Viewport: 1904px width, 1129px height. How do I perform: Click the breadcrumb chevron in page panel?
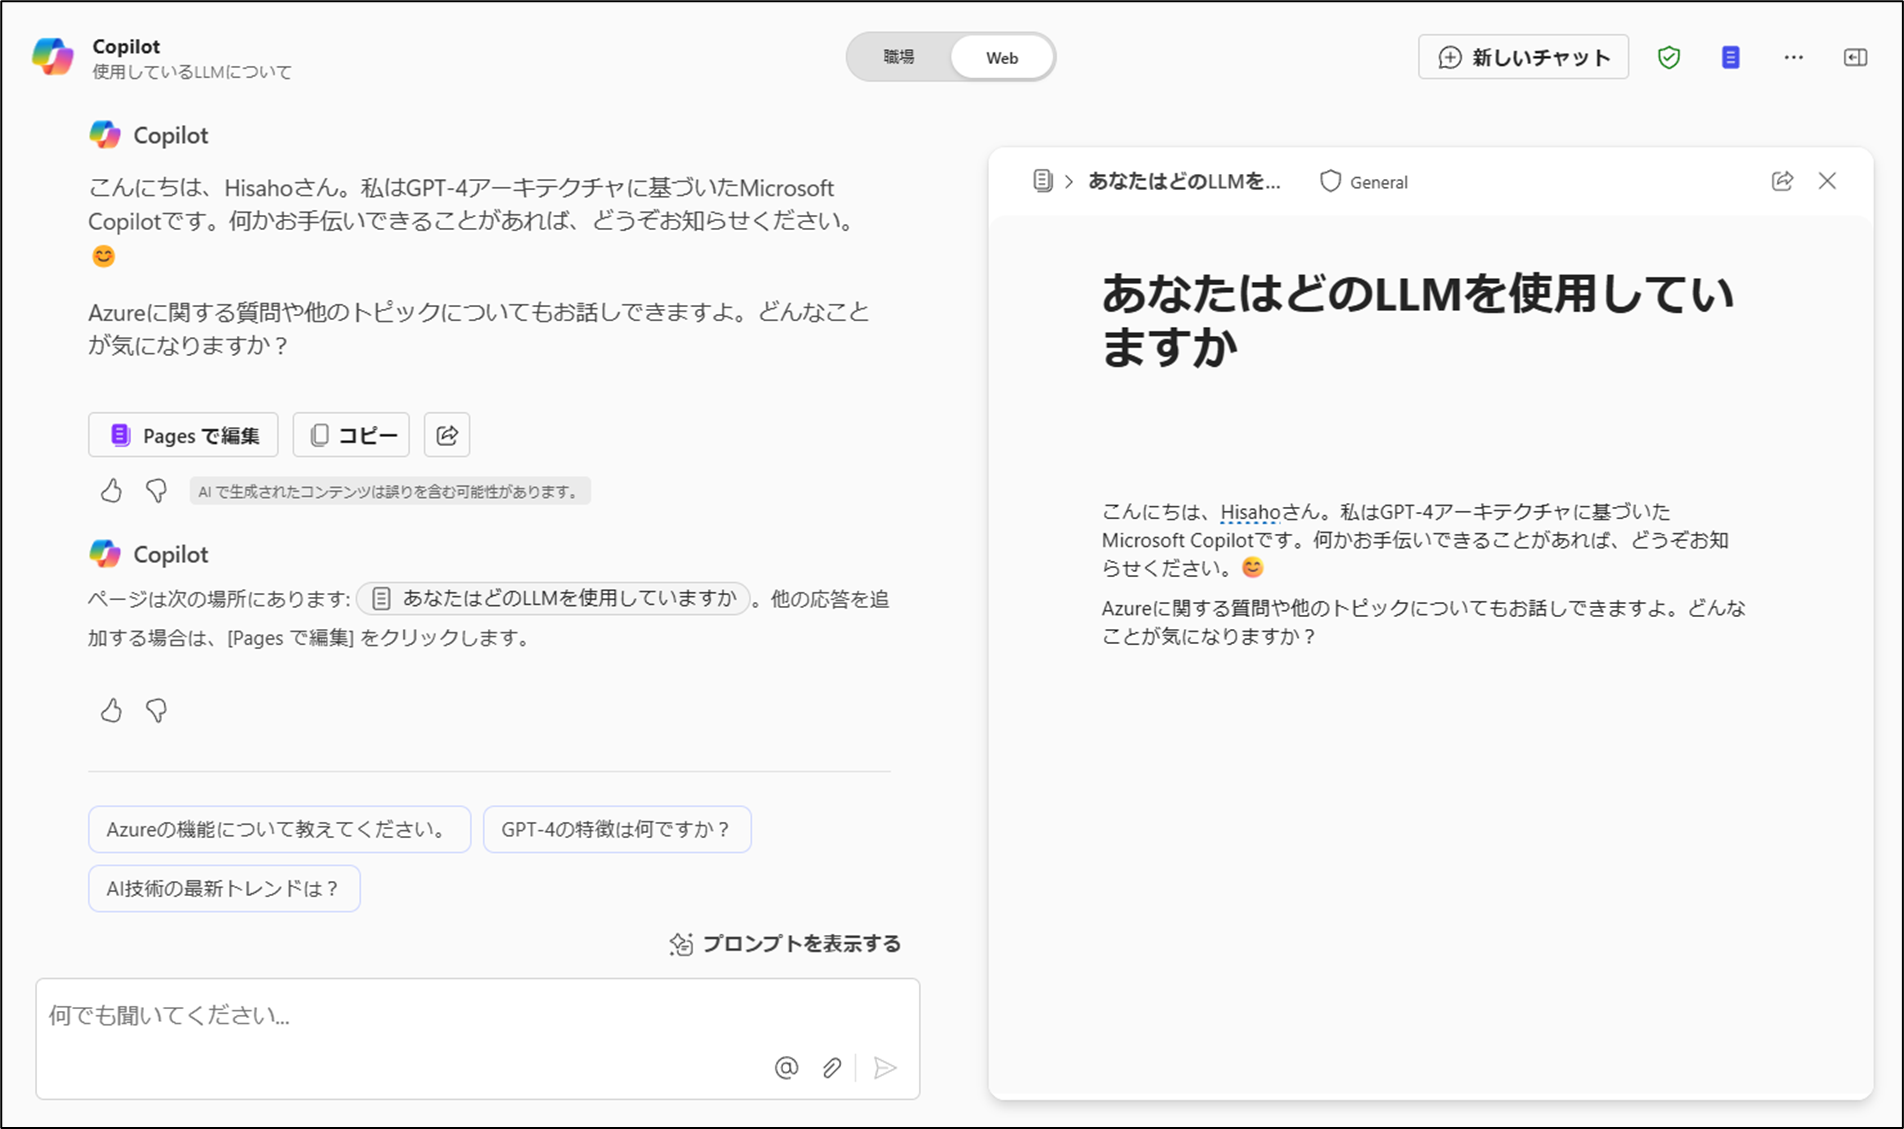tap(1069, 181)
